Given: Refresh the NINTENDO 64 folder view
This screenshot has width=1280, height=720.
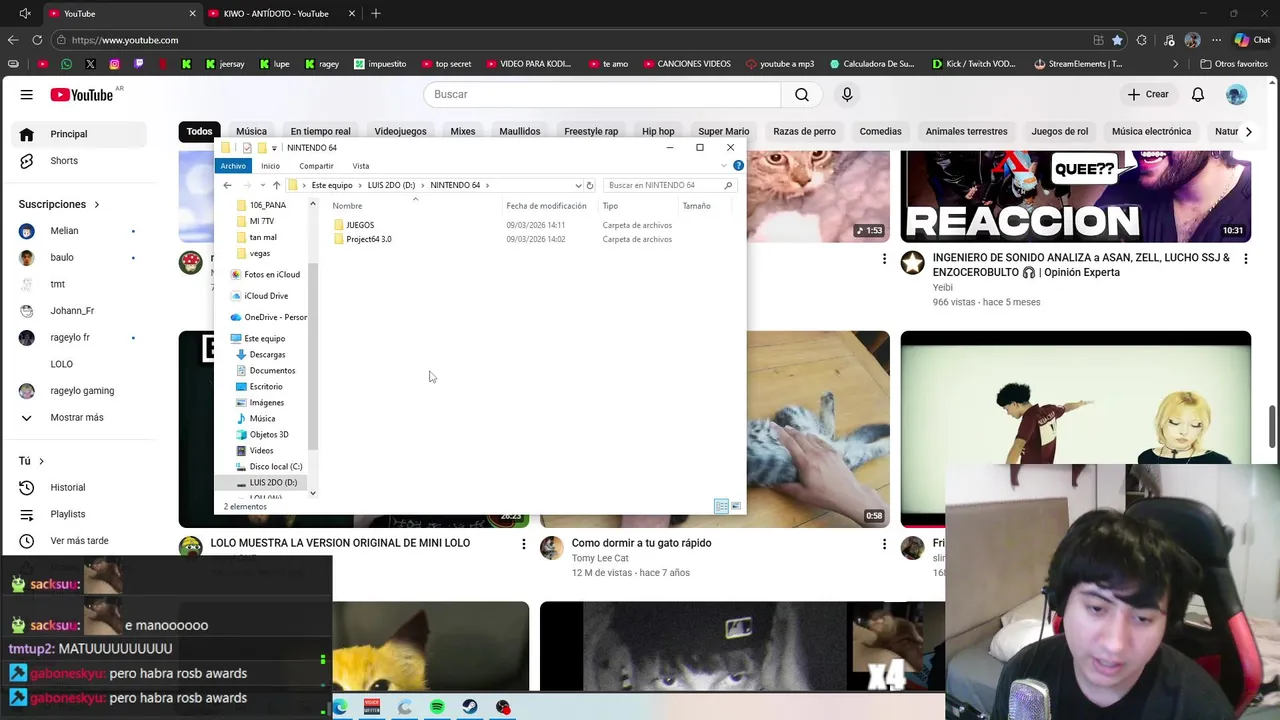Looking at the screenshot, I should [590, 185].
